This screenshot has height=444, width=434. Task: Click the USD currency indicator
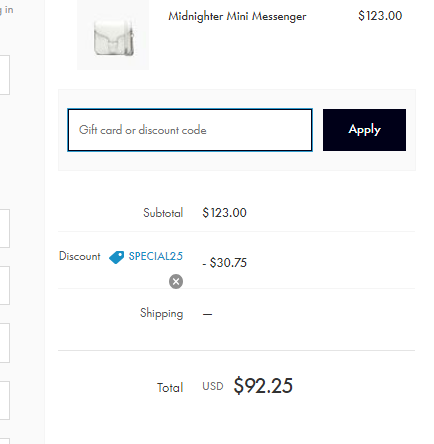pos(213,386)
